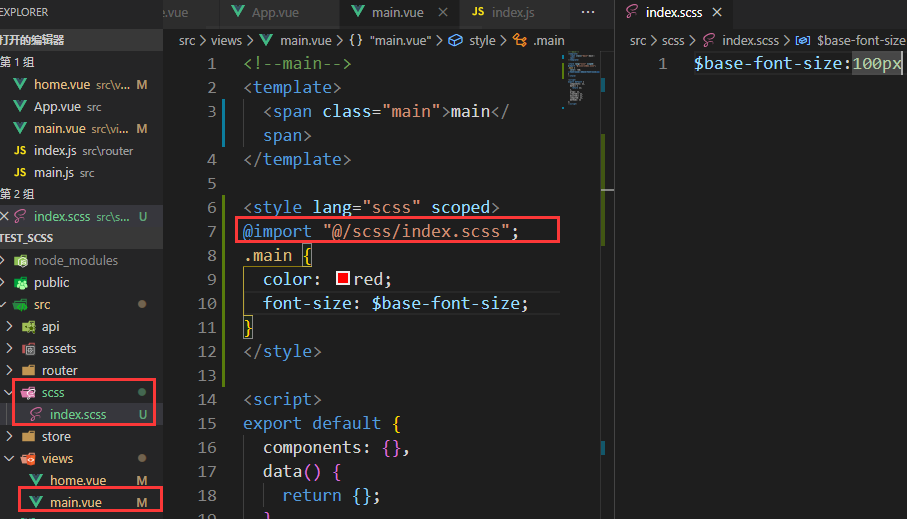Click the pink scss folder icon
907x519 pixels.
(x=28, y=393)
